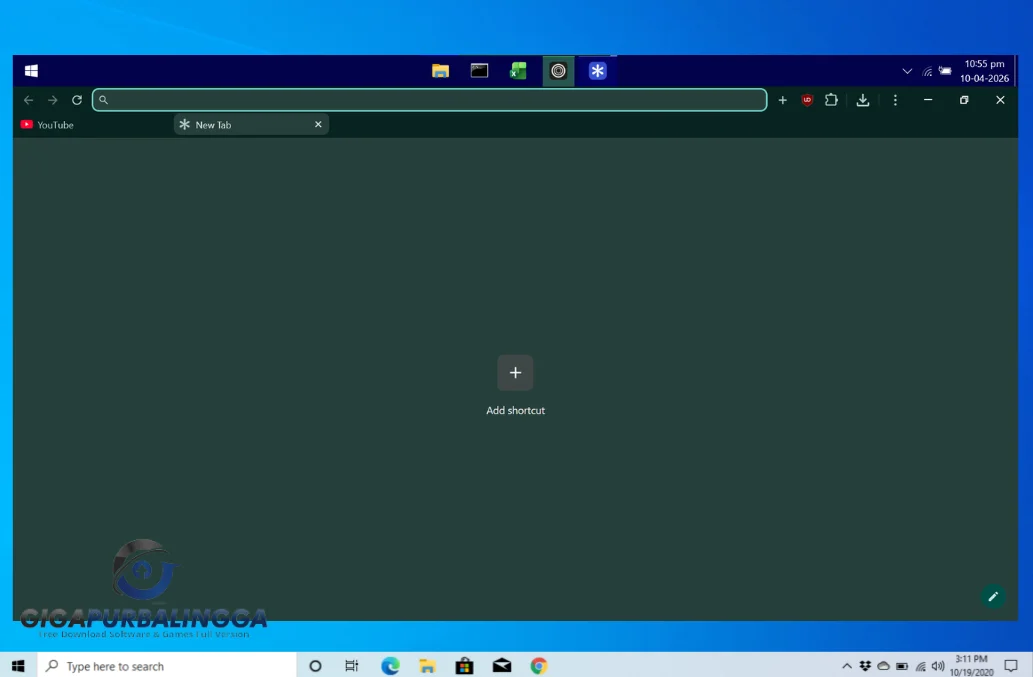
Task: Open the Action Center notification icon
Action: tap(1011, 666)
